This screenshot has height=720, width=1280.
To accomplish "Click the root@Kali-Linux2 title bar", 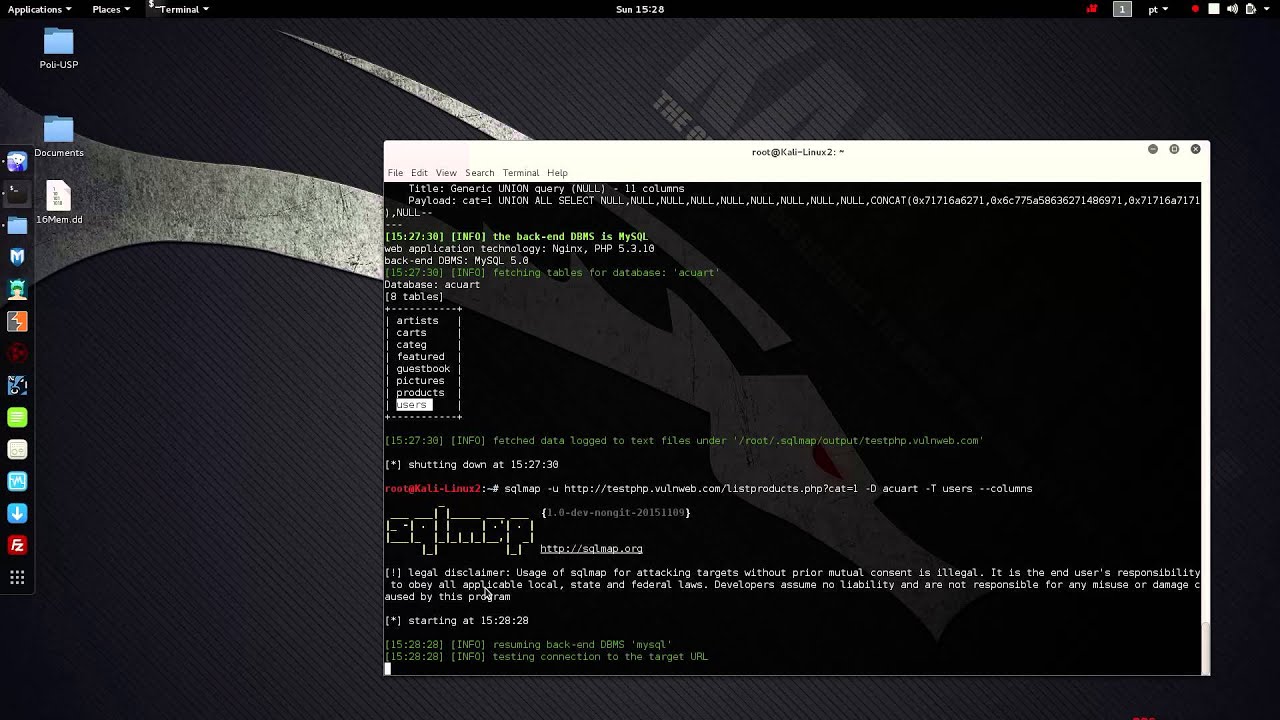I will 797,152.
